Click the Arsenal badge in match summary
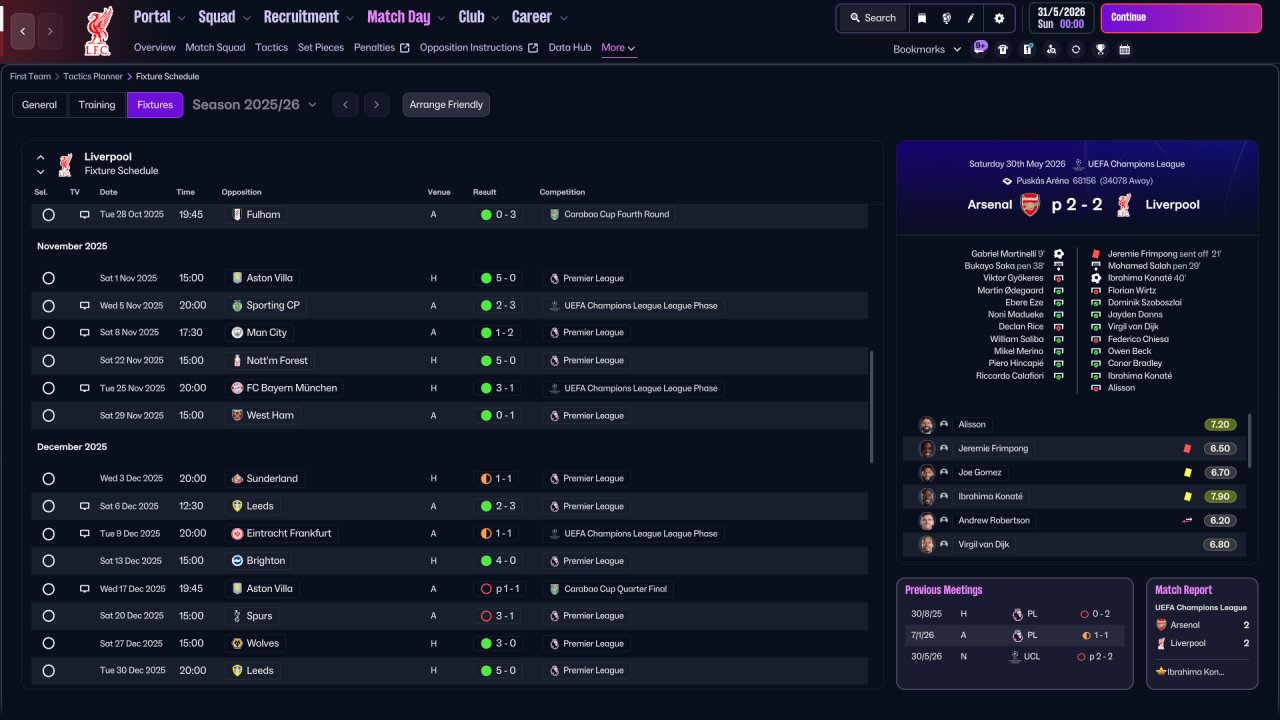This screenshot has width=1280, height=720. pyautogui.click(x=1030, y=205)
